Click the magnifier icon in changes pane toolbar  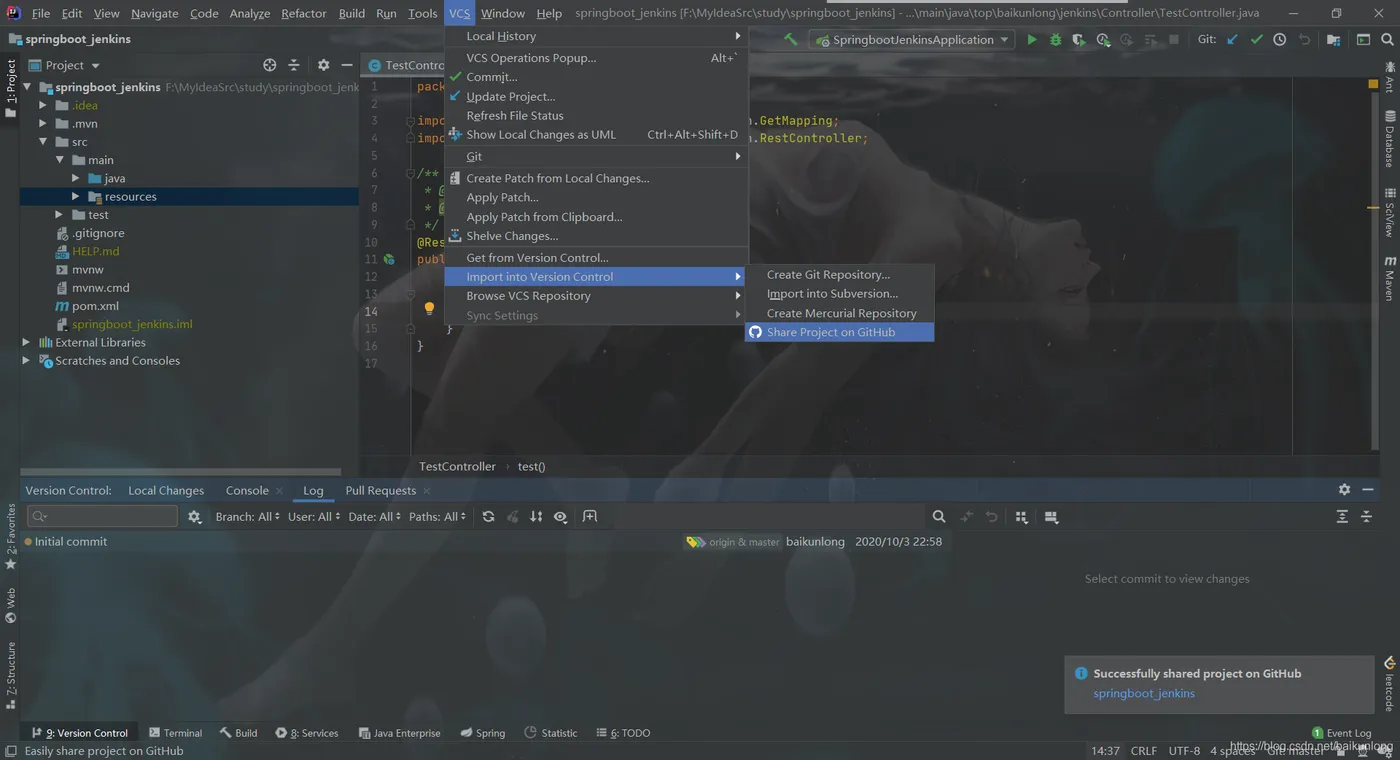939,517
